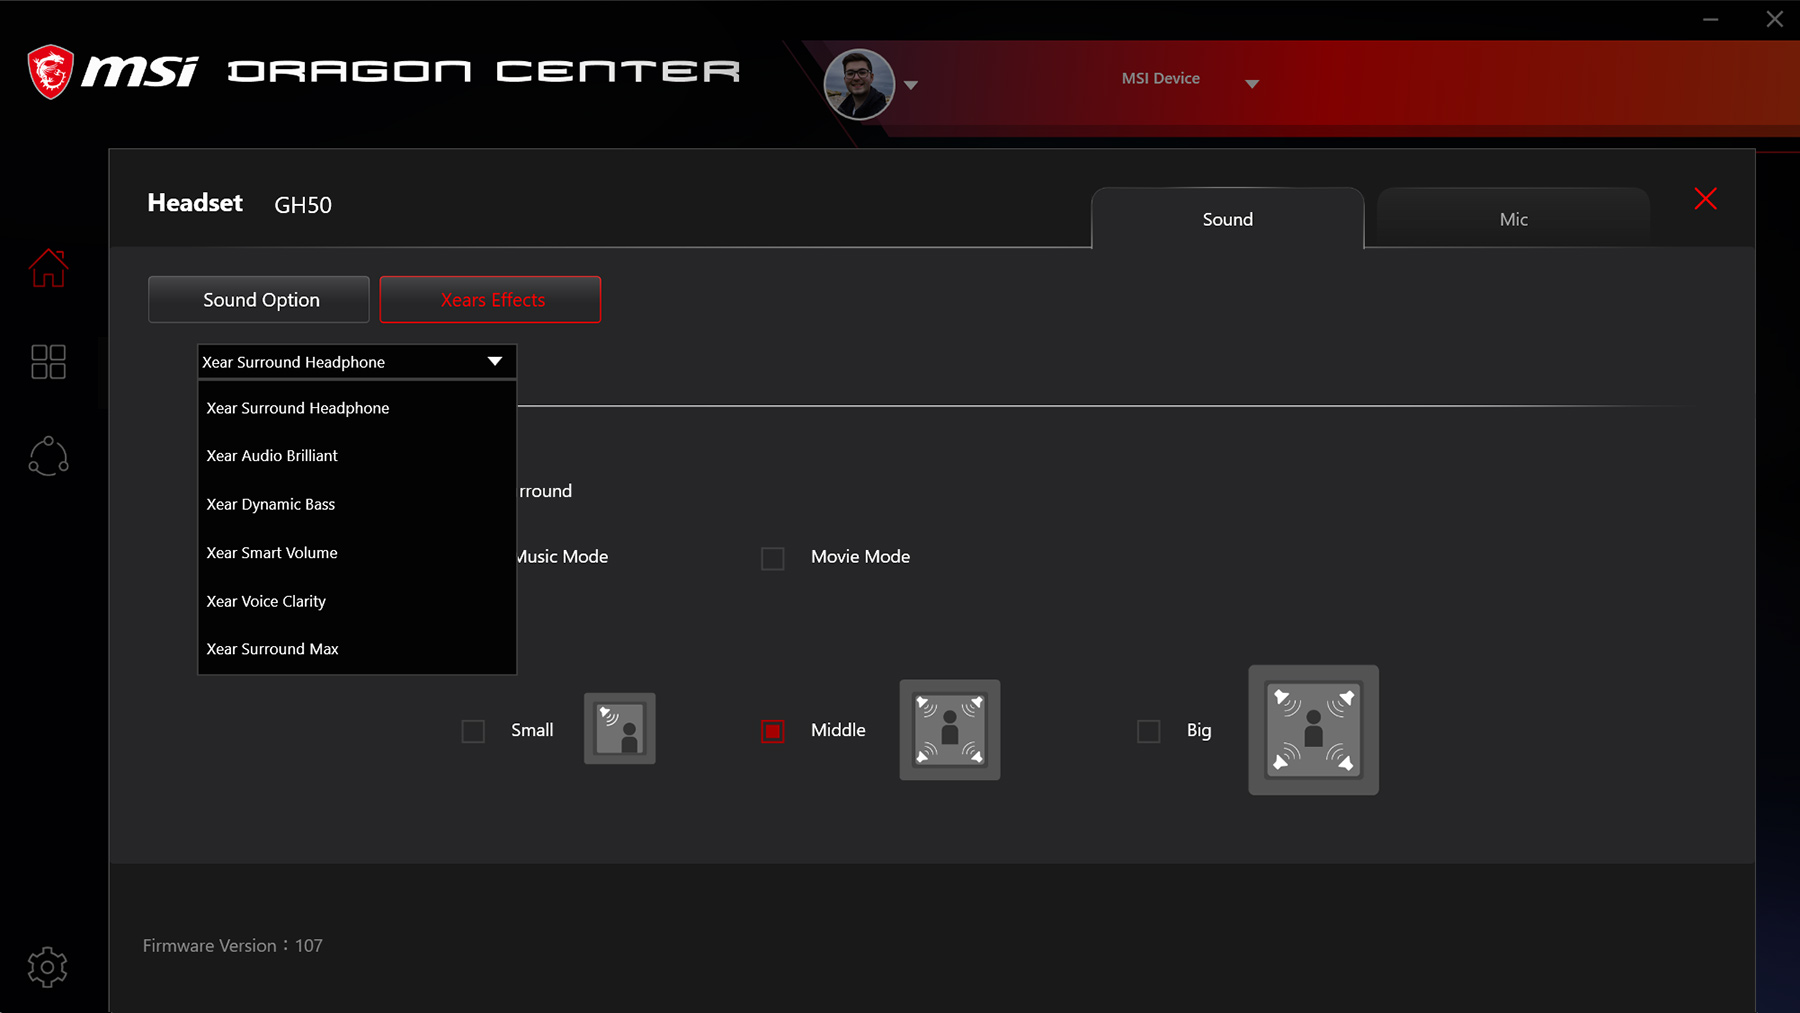This screenshot has width=1800, height=1013.
Task: Choose Xear Surround Max from the list
Action: click(x=357, y=649)
